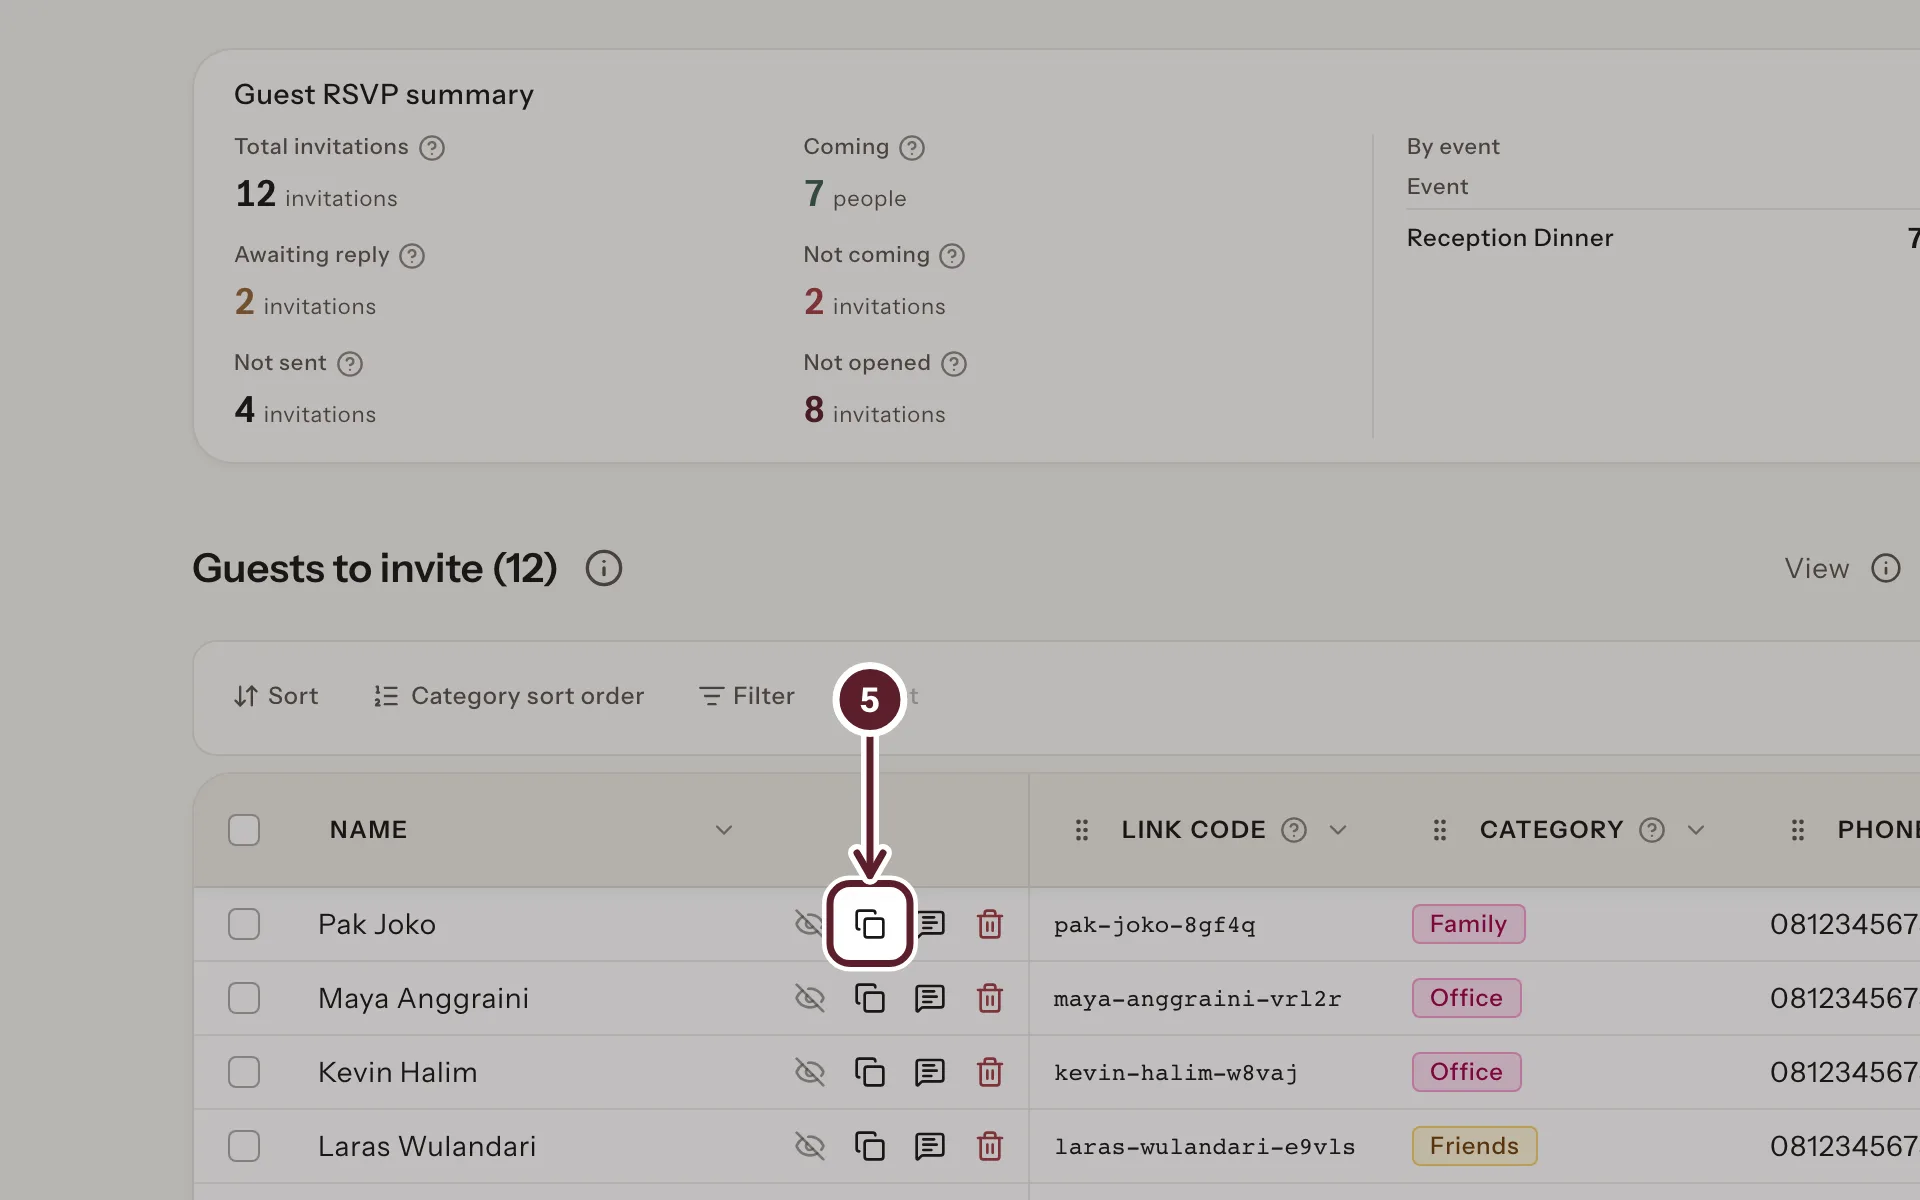The height and width of the screenshot is (1200, 1920).
Task: Show help for CATEGORY column
Action: tap(1652, 830)
